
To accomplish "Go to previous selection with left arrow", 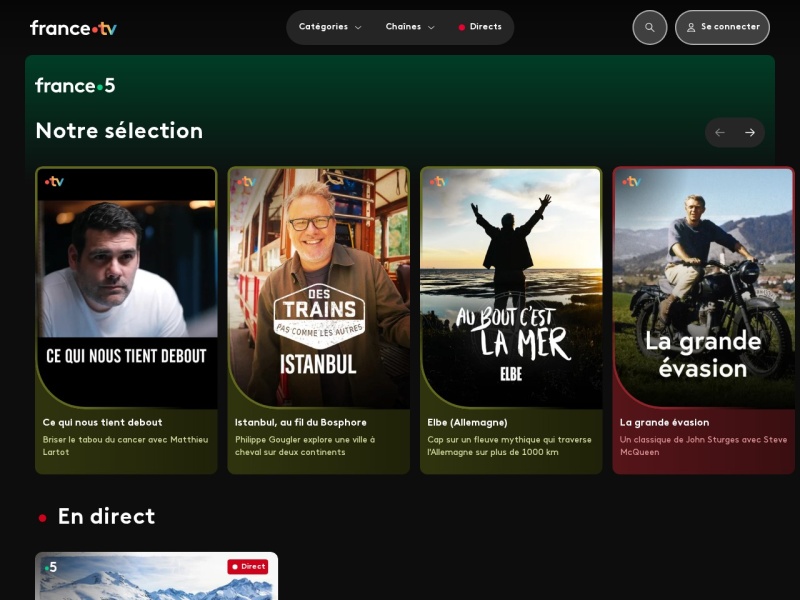I will coord(720,133).
